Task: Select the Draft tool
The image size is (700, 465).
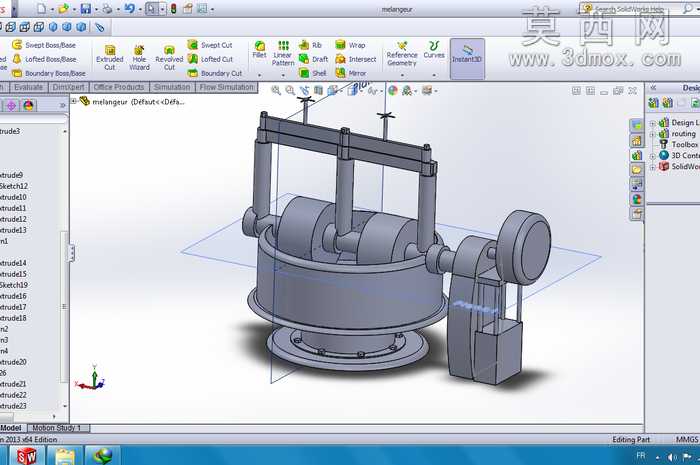Action: point(313,59)
